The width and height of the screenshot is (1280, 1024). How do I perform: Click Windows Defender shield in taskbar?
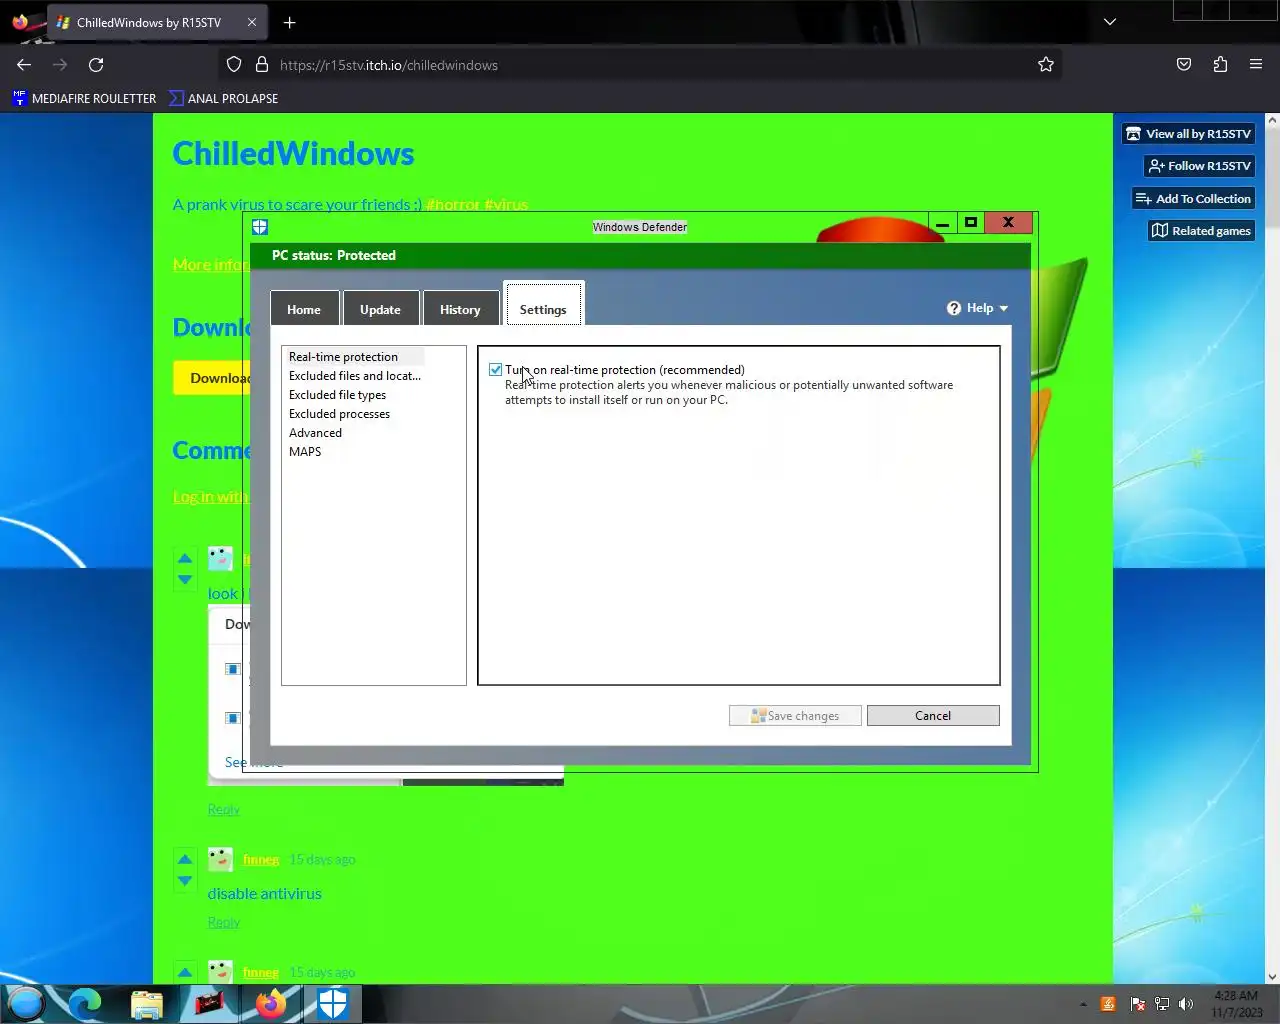tap(332, 1003)
